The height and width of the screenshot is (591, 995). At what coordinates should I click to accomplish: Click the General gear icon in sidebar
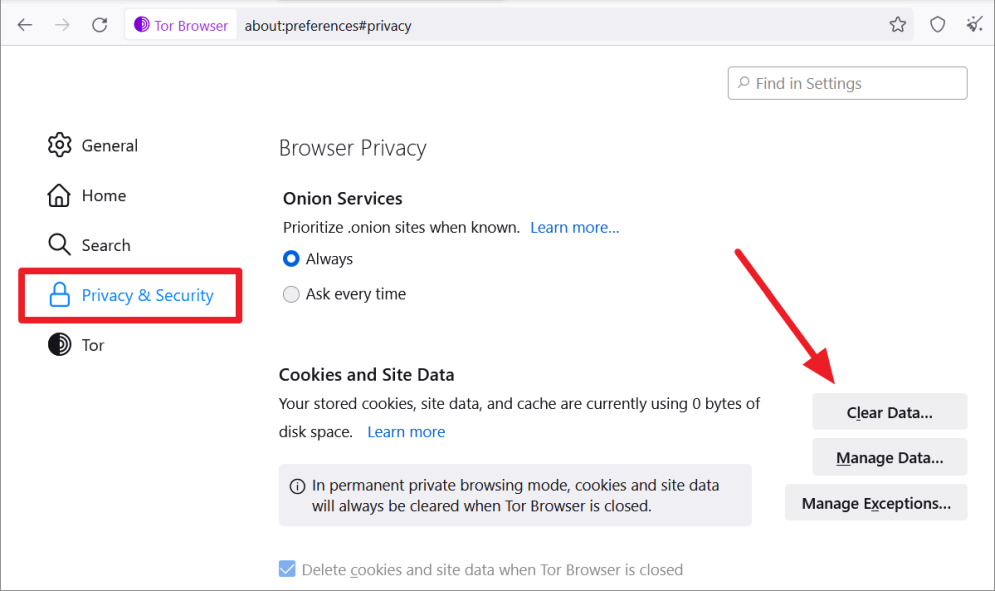(x=60, y=145)
